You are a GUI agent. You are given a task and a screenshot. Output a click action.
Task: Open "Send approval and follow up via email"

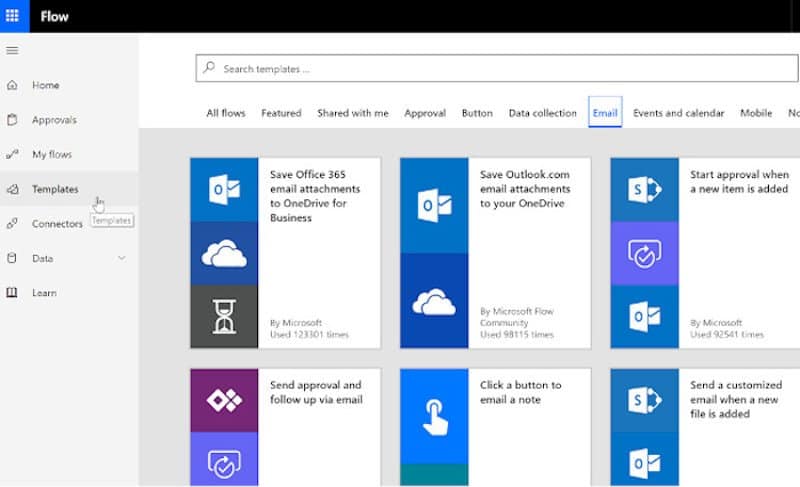(x=316, y=392)
